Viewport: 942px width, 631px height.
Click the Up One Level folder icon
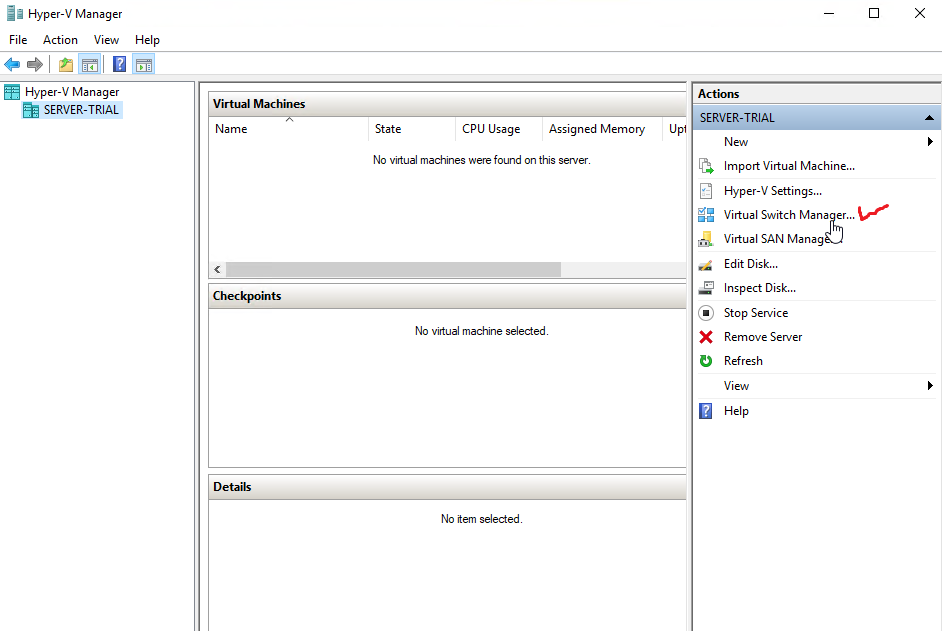[x=65, y=64]
